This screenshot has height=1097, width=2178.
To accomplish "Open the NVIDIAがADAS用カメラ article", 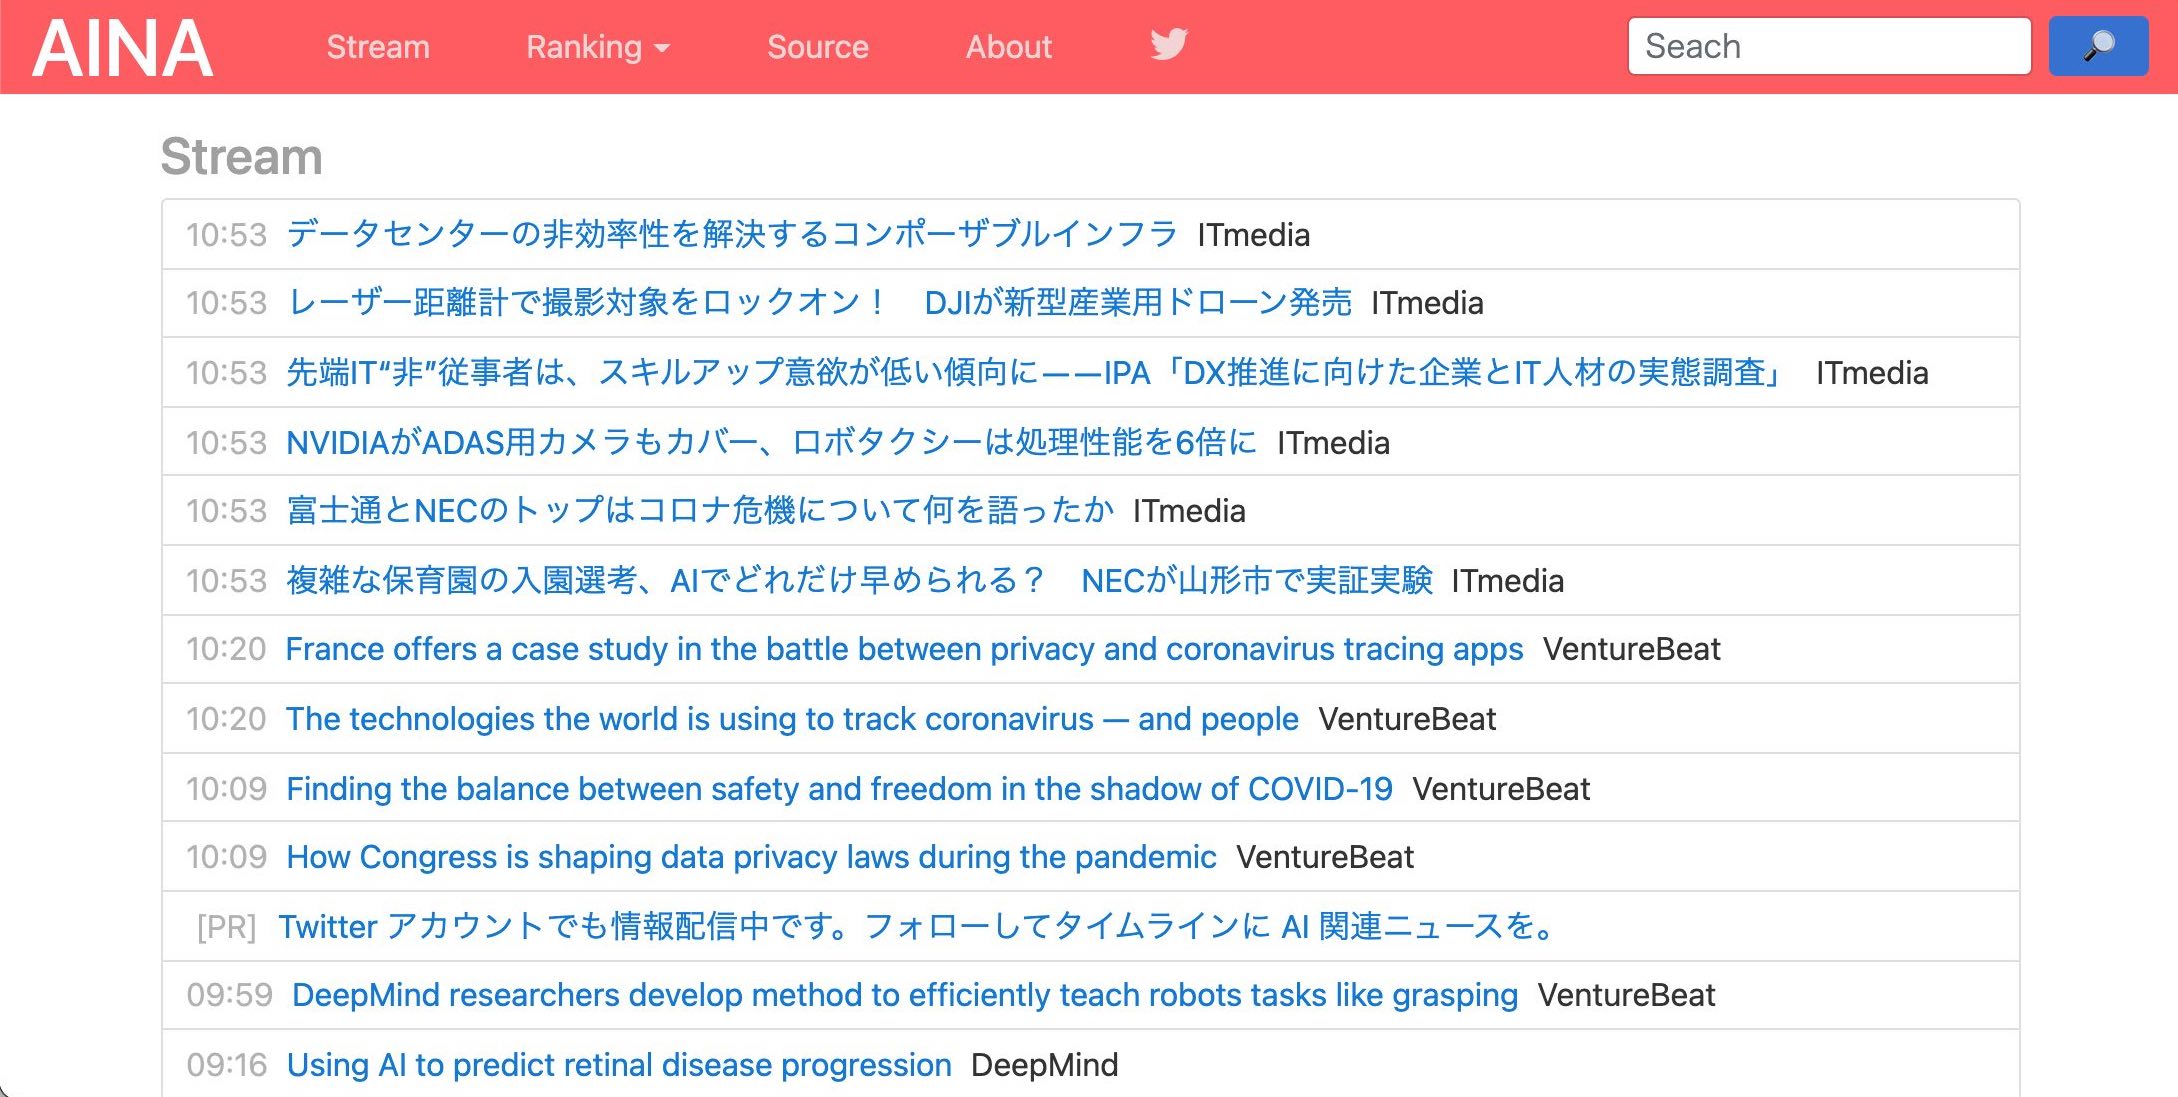I will click(771, 442).
